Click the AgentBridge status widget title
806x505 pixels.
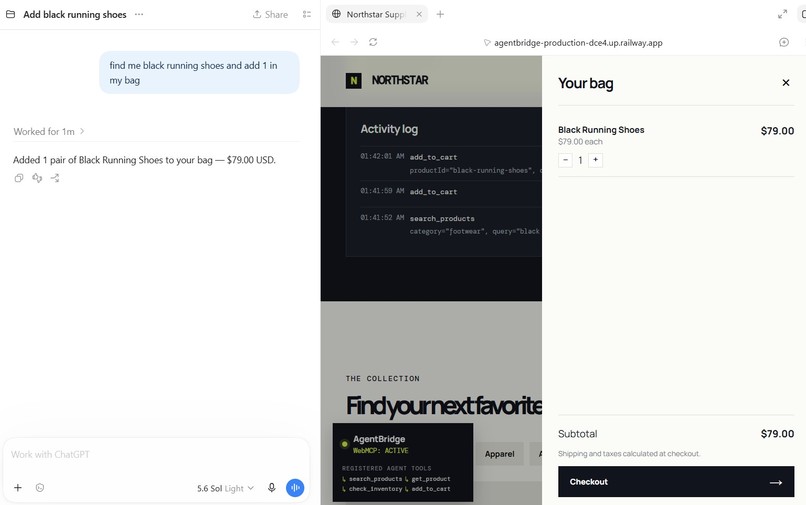[379, 439]
